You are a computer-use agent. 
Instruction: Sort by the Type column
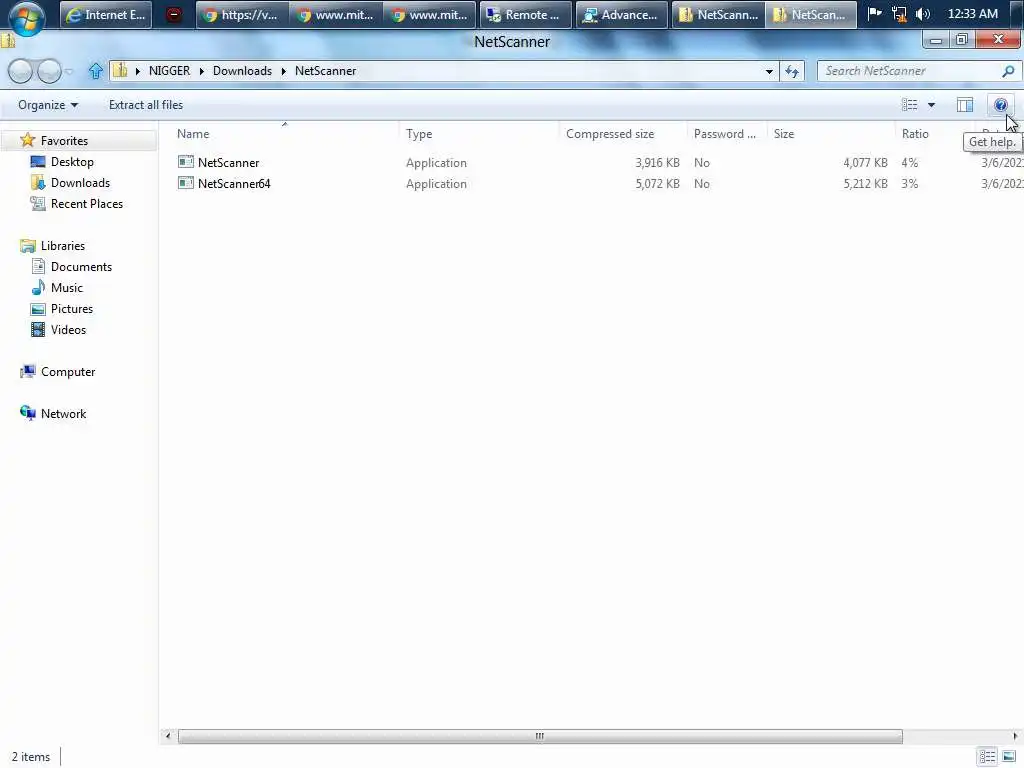click(419, 134)
